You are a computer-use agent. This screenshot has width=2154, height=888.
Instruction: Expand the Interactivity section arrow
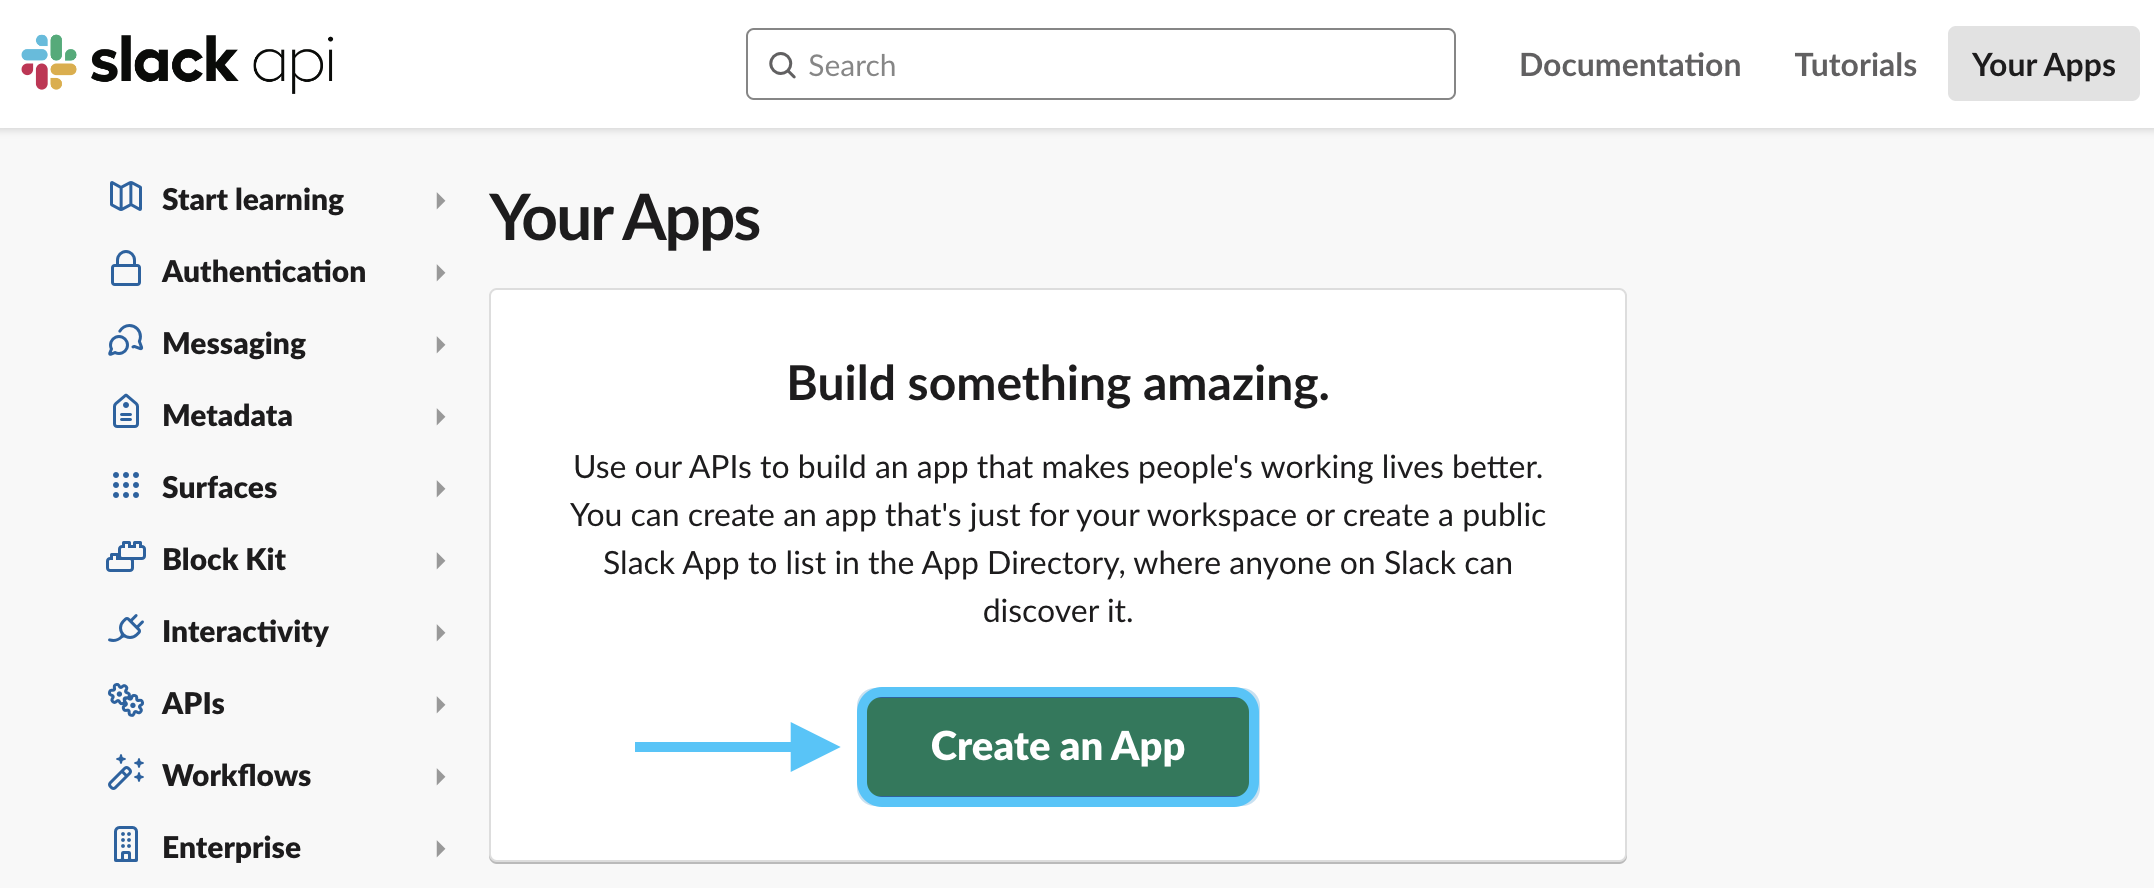[x=441, y=632]
